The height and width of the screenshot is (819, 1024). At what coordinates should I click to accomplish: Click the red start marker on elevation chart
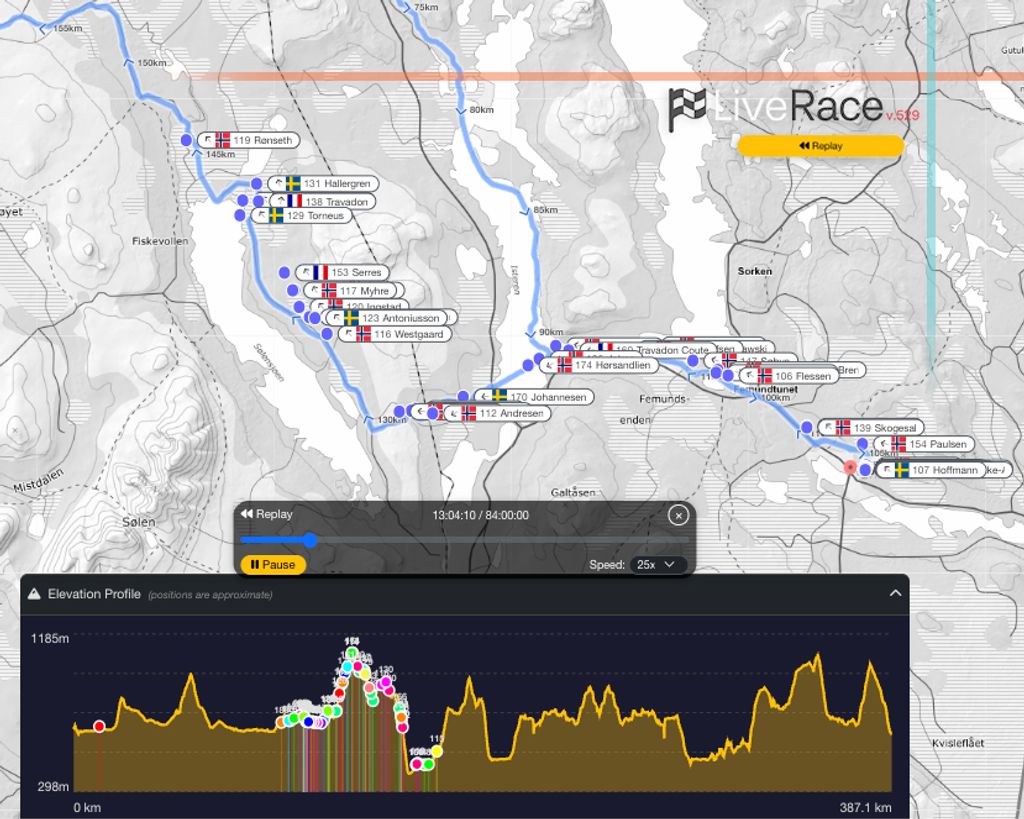tap(99, 726)
